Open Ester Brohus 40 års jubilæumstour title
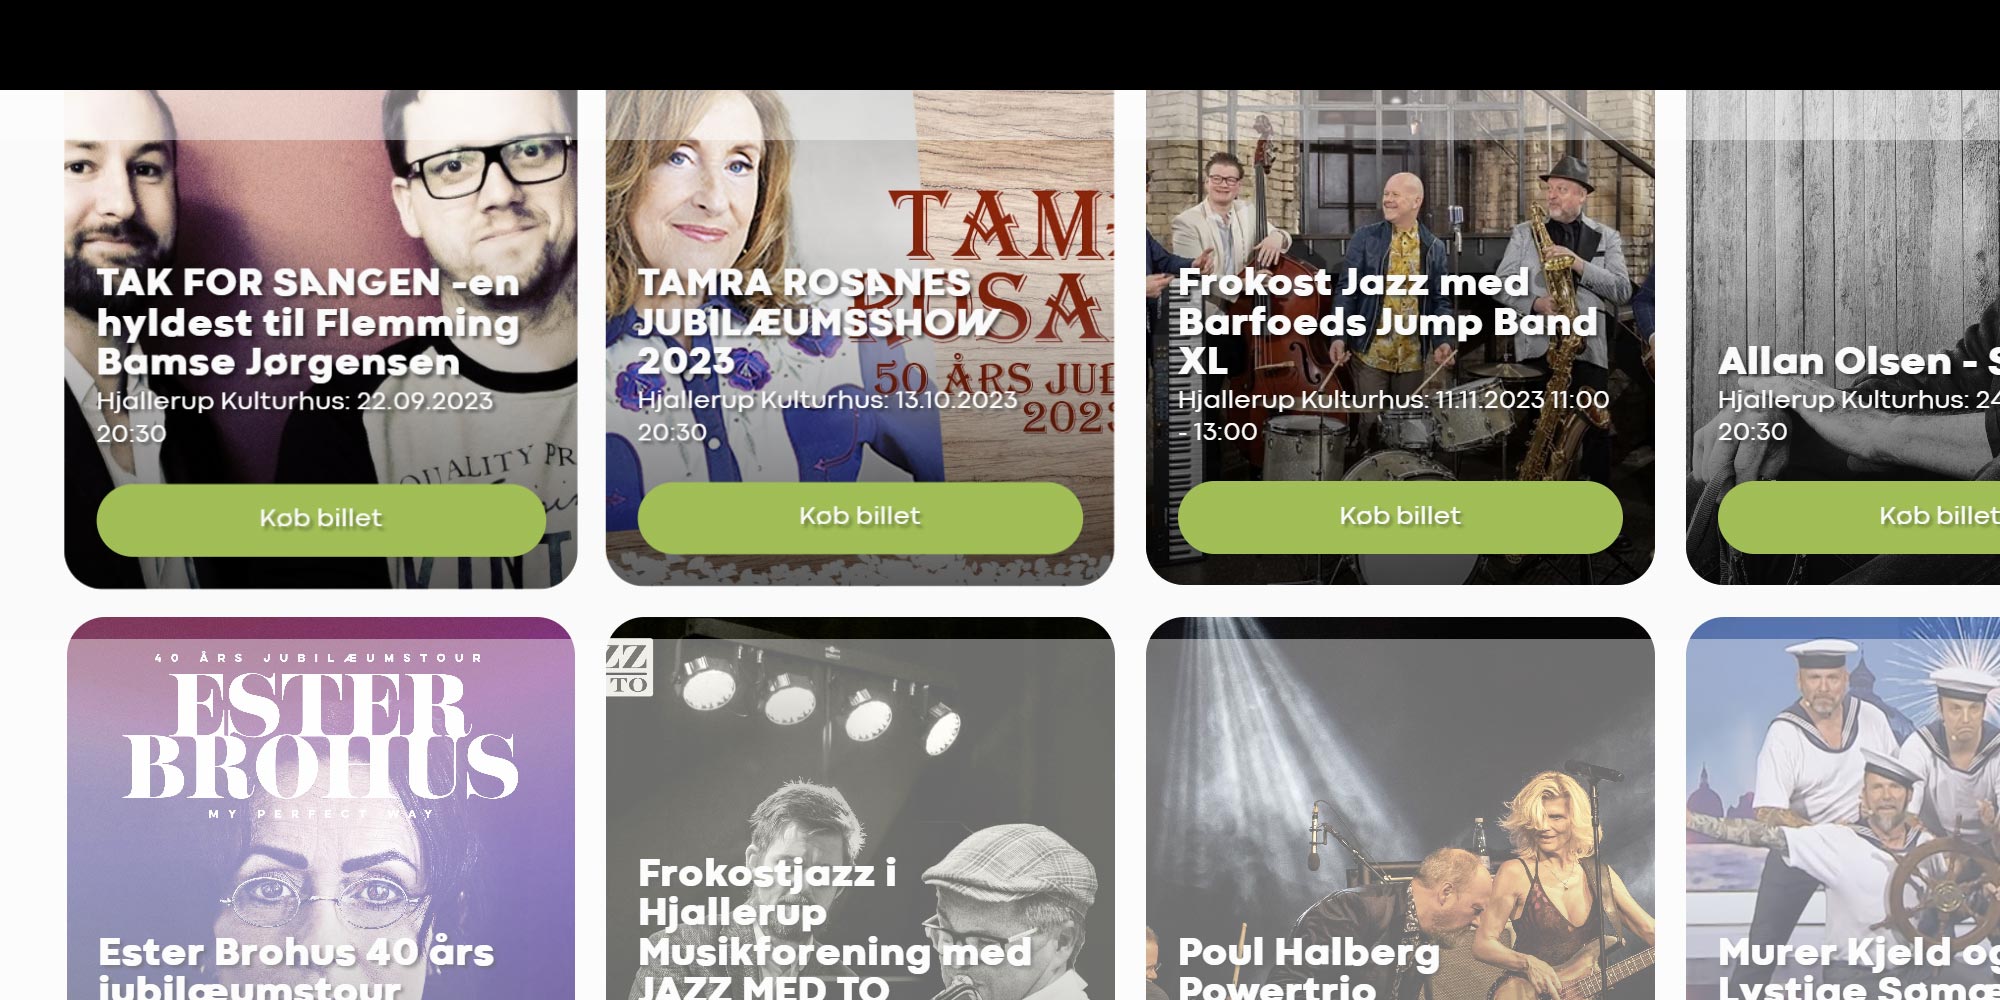 click(x=296, y=967)
